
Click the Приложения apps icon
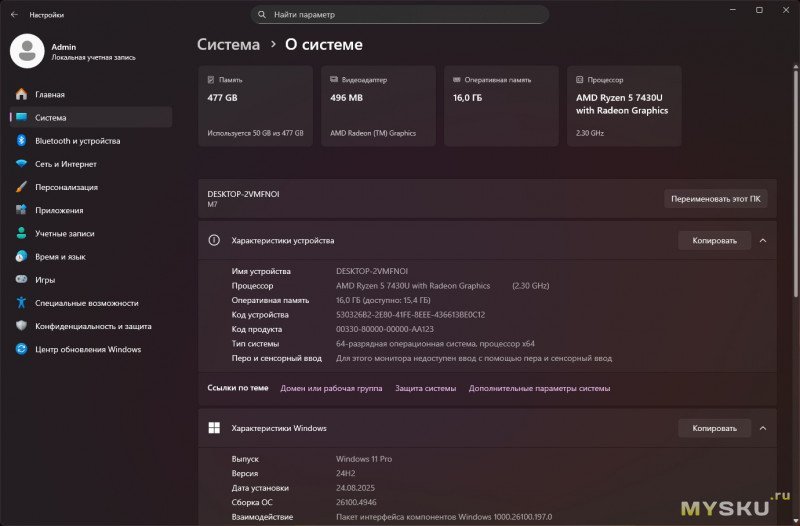tap(21, 210)
